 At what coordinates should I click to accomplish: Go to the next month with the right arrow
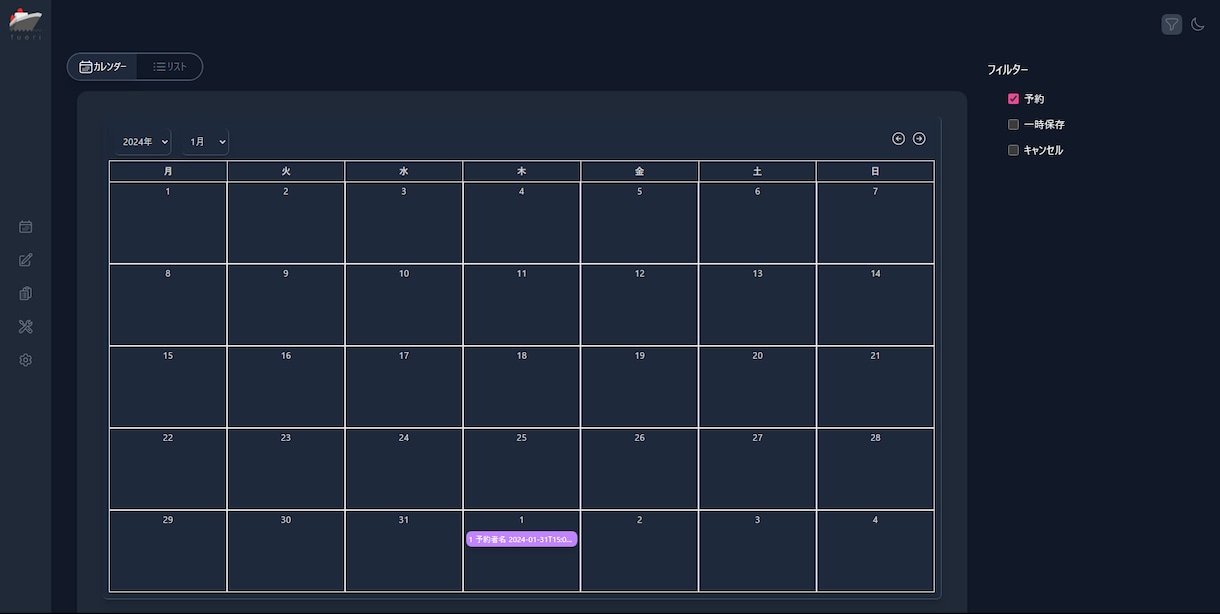(919, 139)
